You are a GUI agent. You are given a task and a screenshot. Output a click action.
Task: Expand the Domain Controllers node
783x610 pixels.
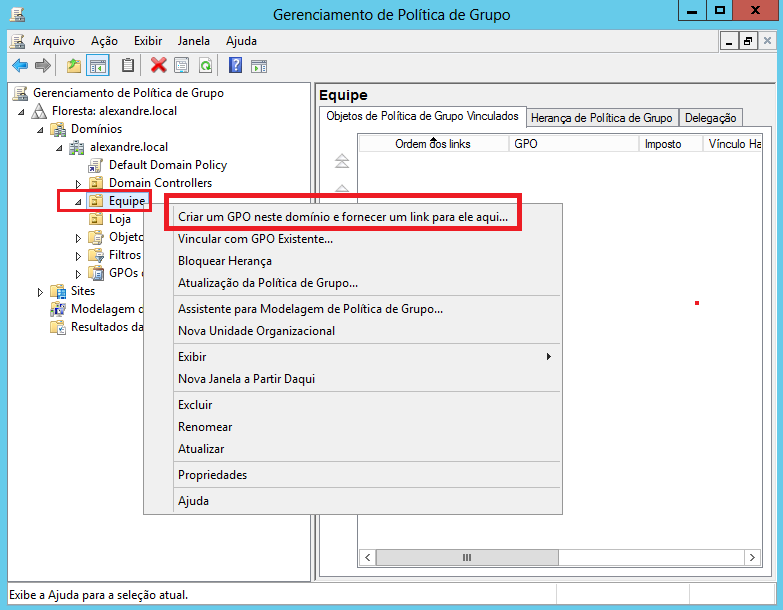click(78, 184)
